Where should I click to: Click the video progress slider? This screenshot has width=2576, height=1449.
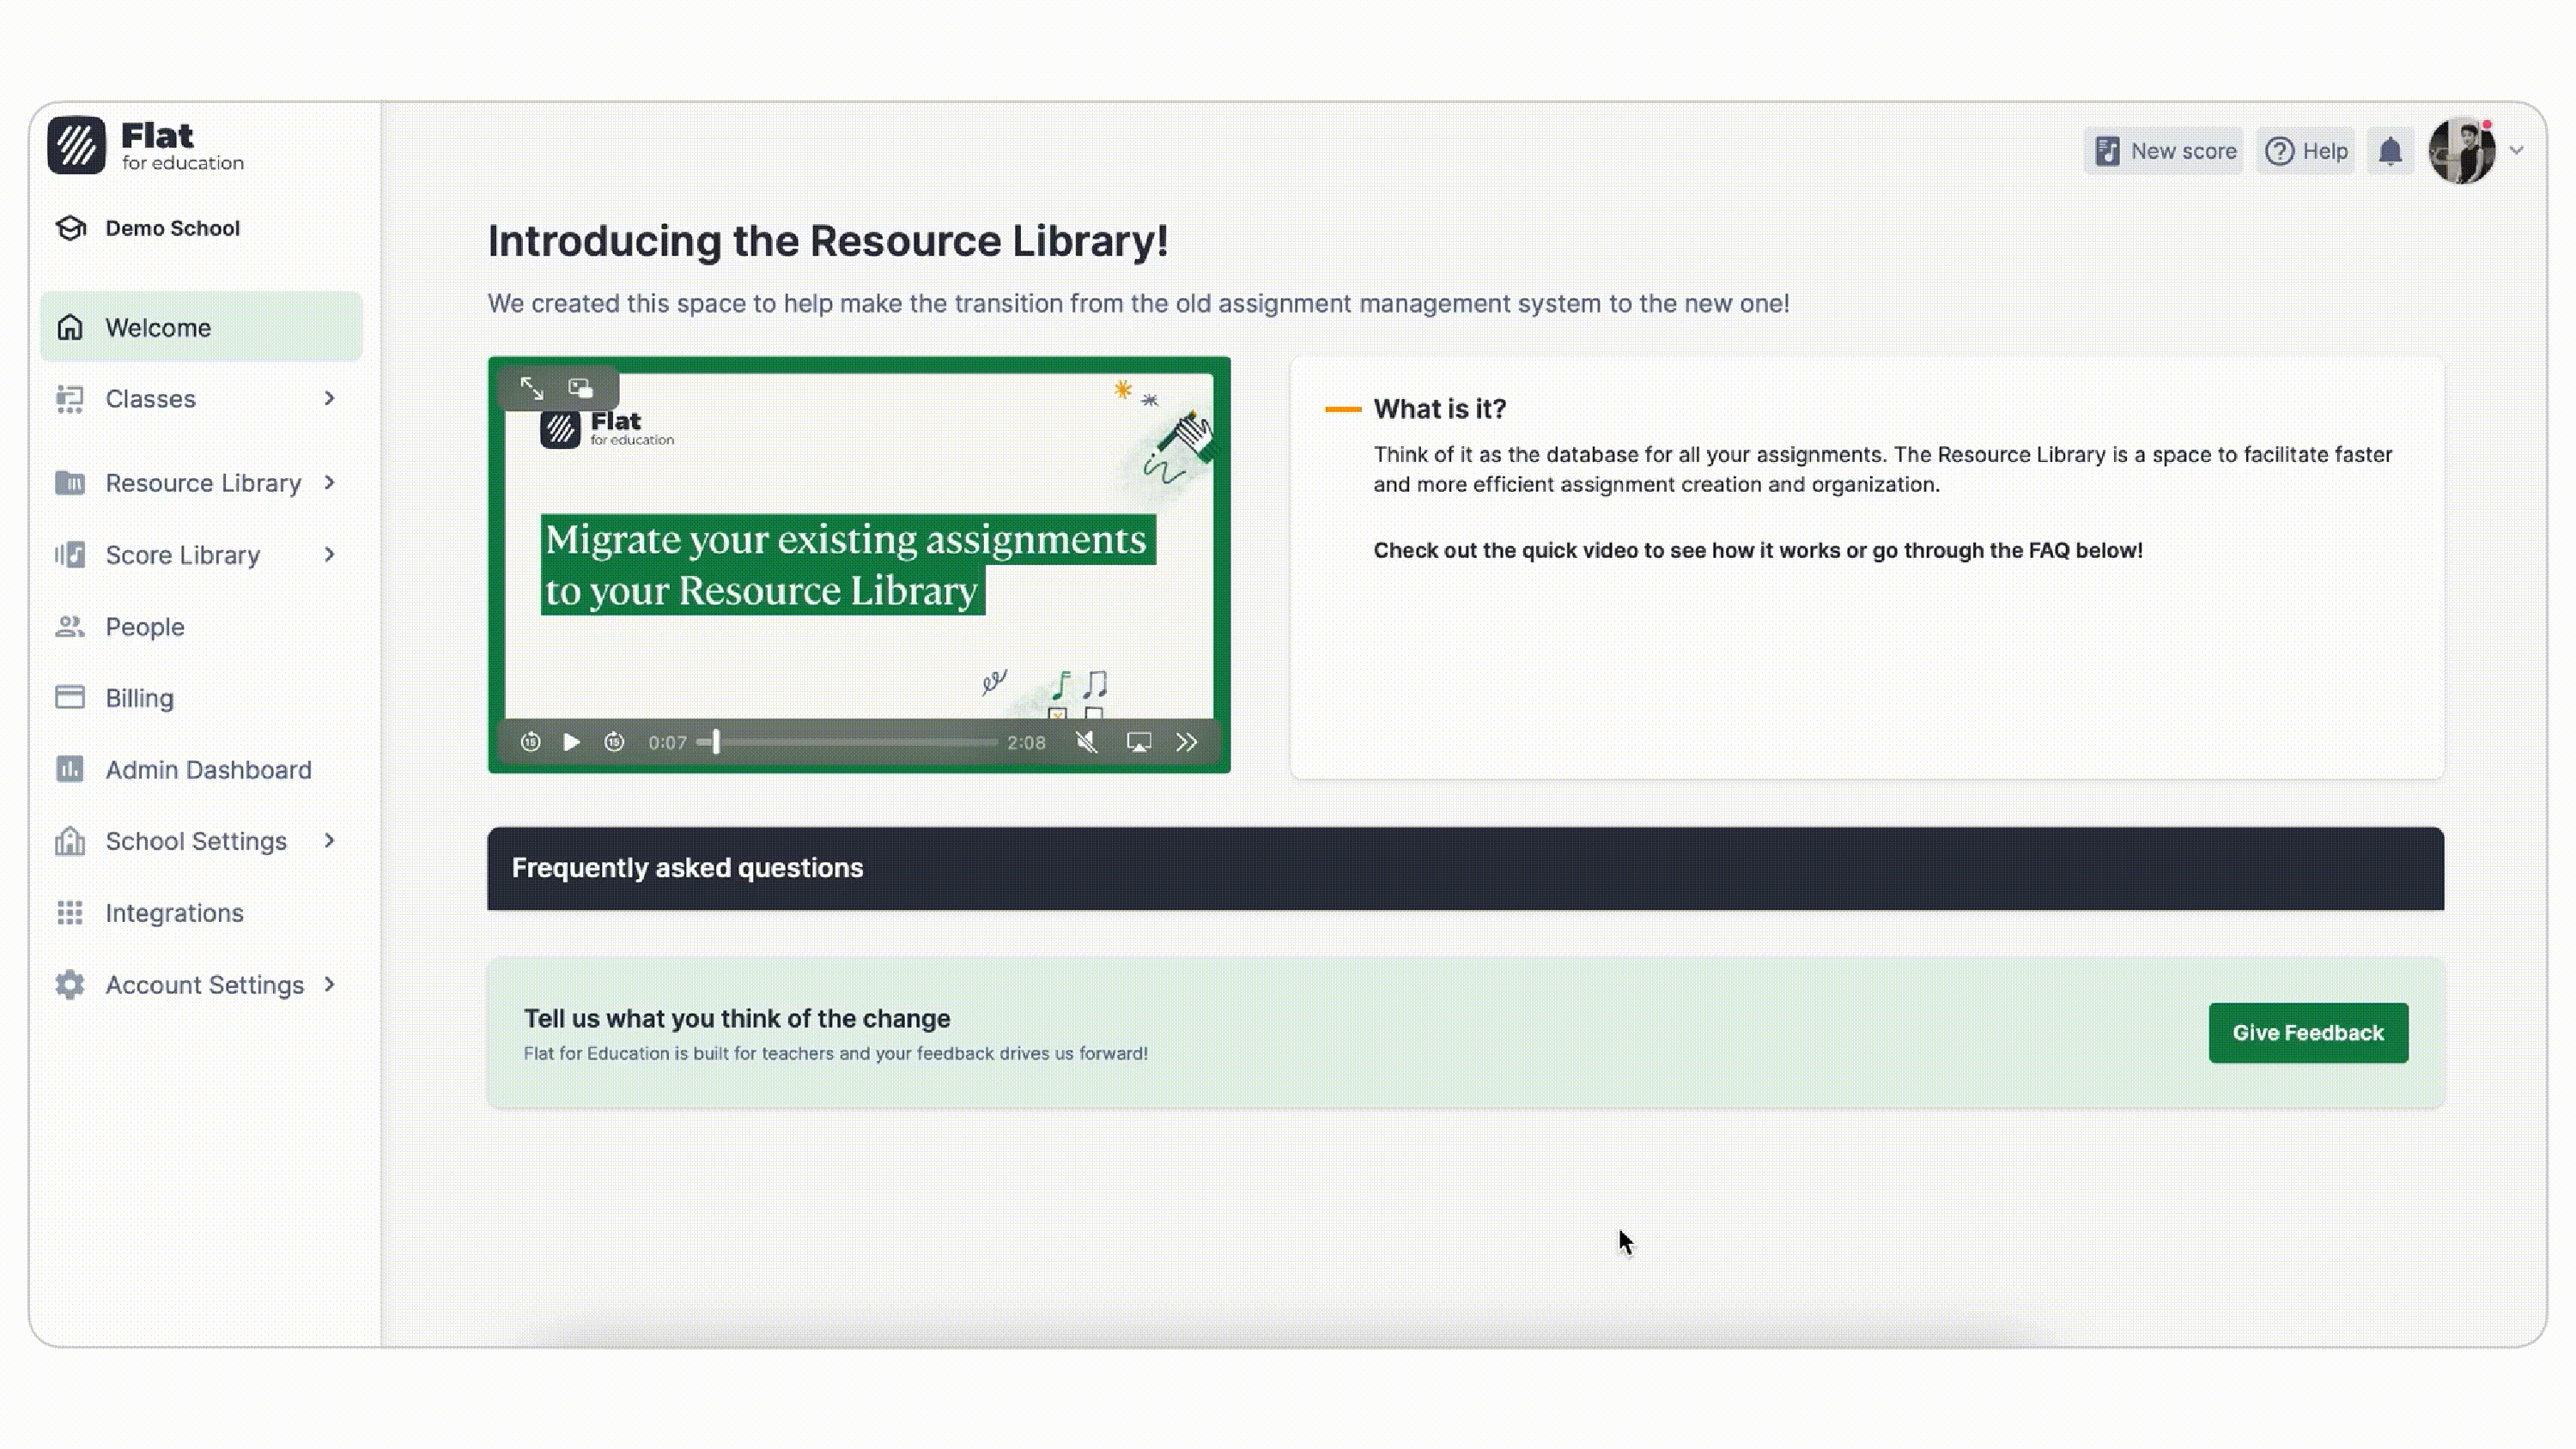[x=848, y=742]
